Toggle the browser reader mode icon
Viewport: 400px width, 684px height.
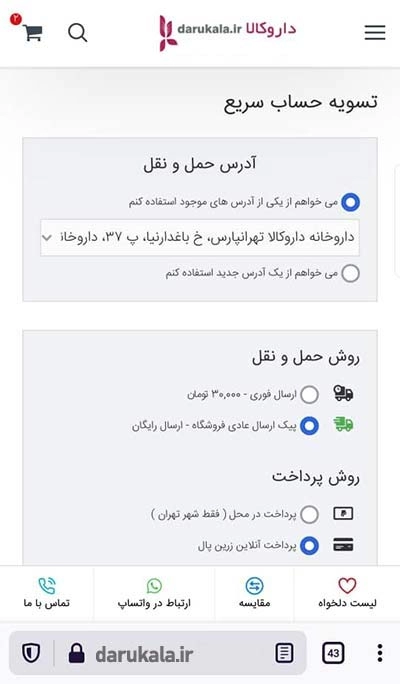[x=284, y=653]
